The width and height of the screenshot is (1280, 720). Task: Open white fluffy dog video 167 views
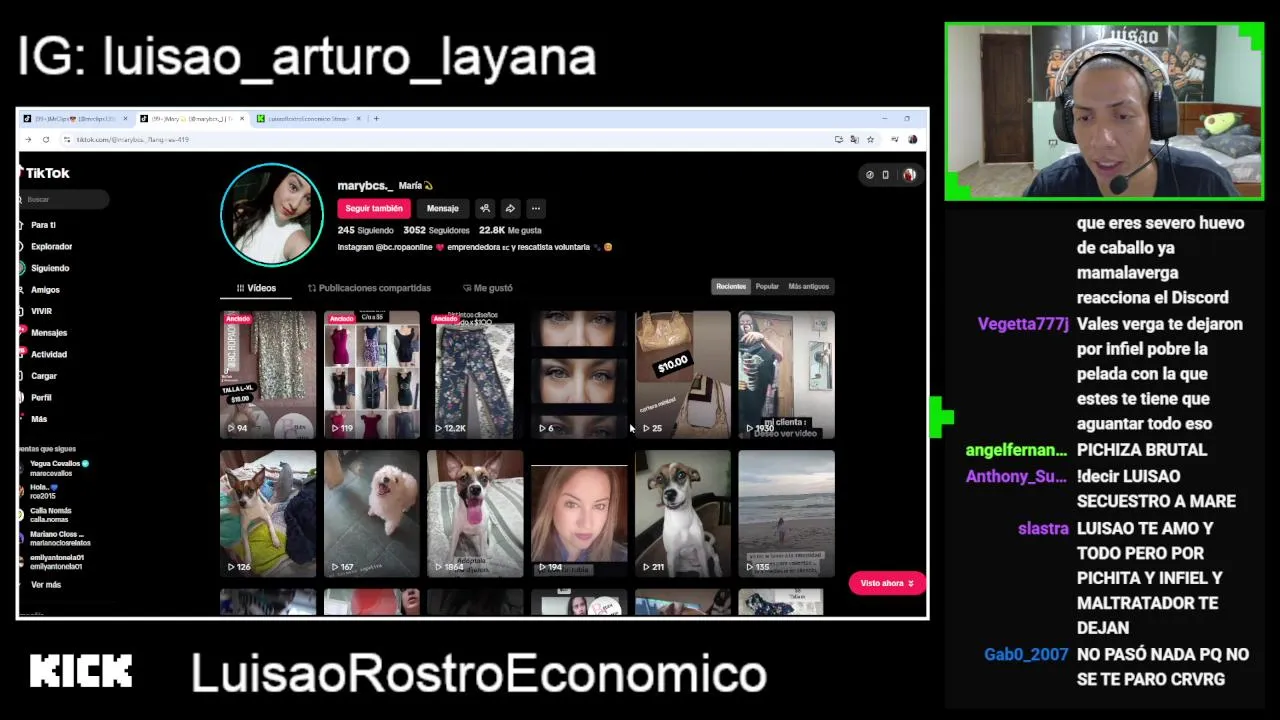[371, 514]
